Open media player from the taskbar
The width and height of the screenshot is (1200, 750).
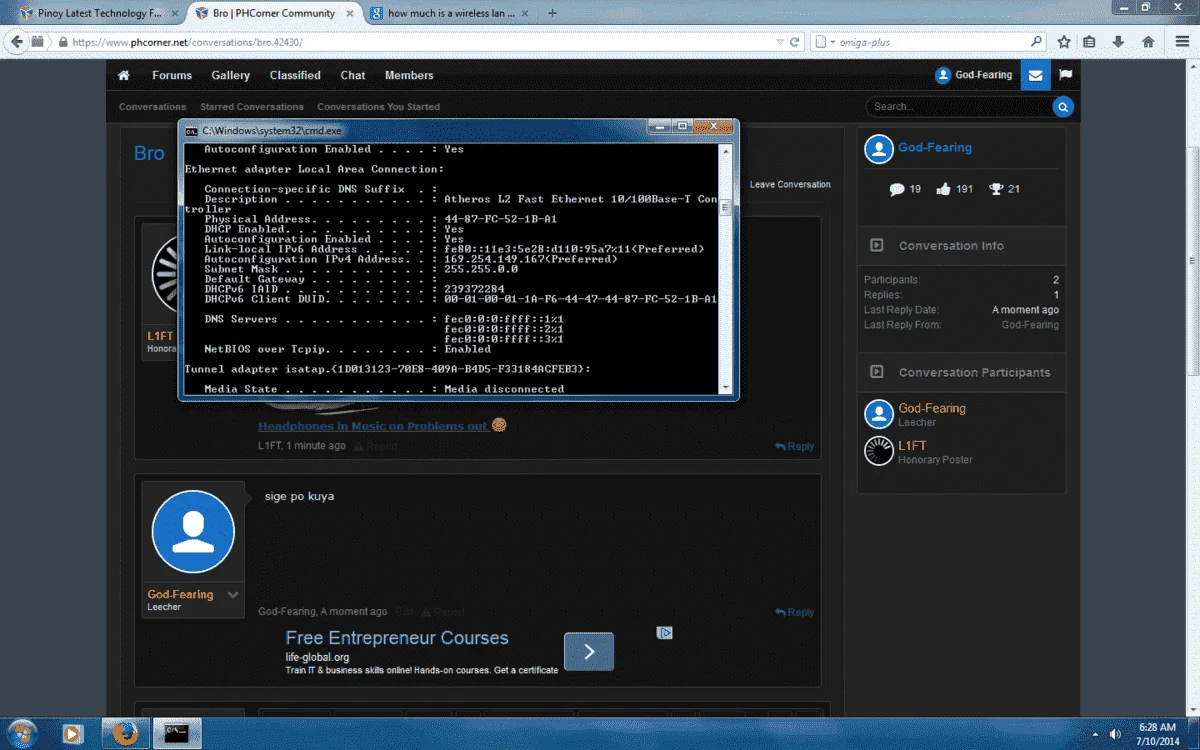point(72,733)
